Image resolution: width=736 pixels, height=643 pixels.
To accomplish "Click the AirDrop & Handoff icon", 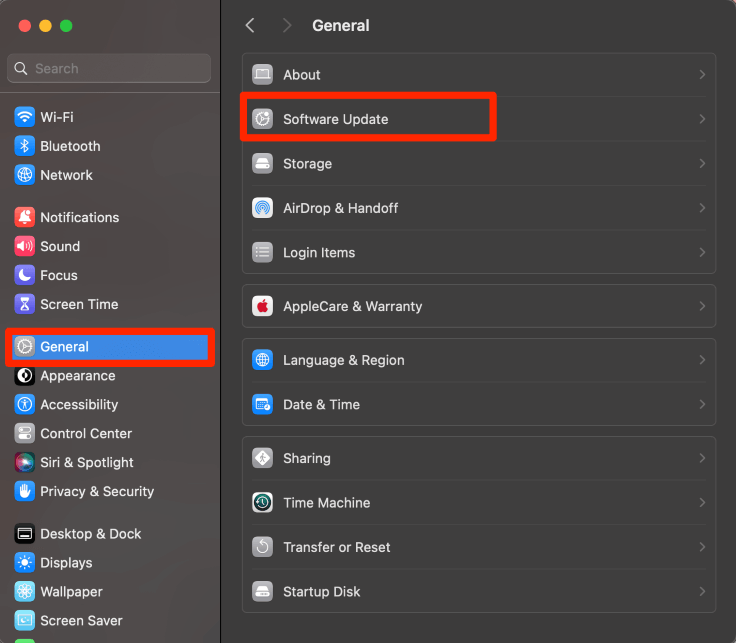I will pyautogui.click(x=262, y=208).
